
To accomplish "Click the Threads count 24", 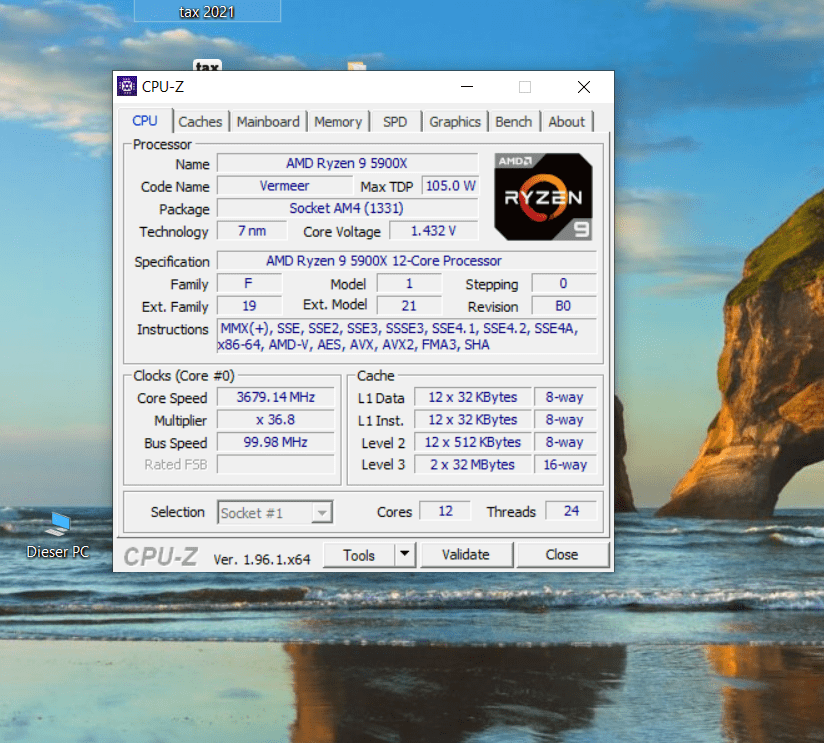I will [572, 511].
